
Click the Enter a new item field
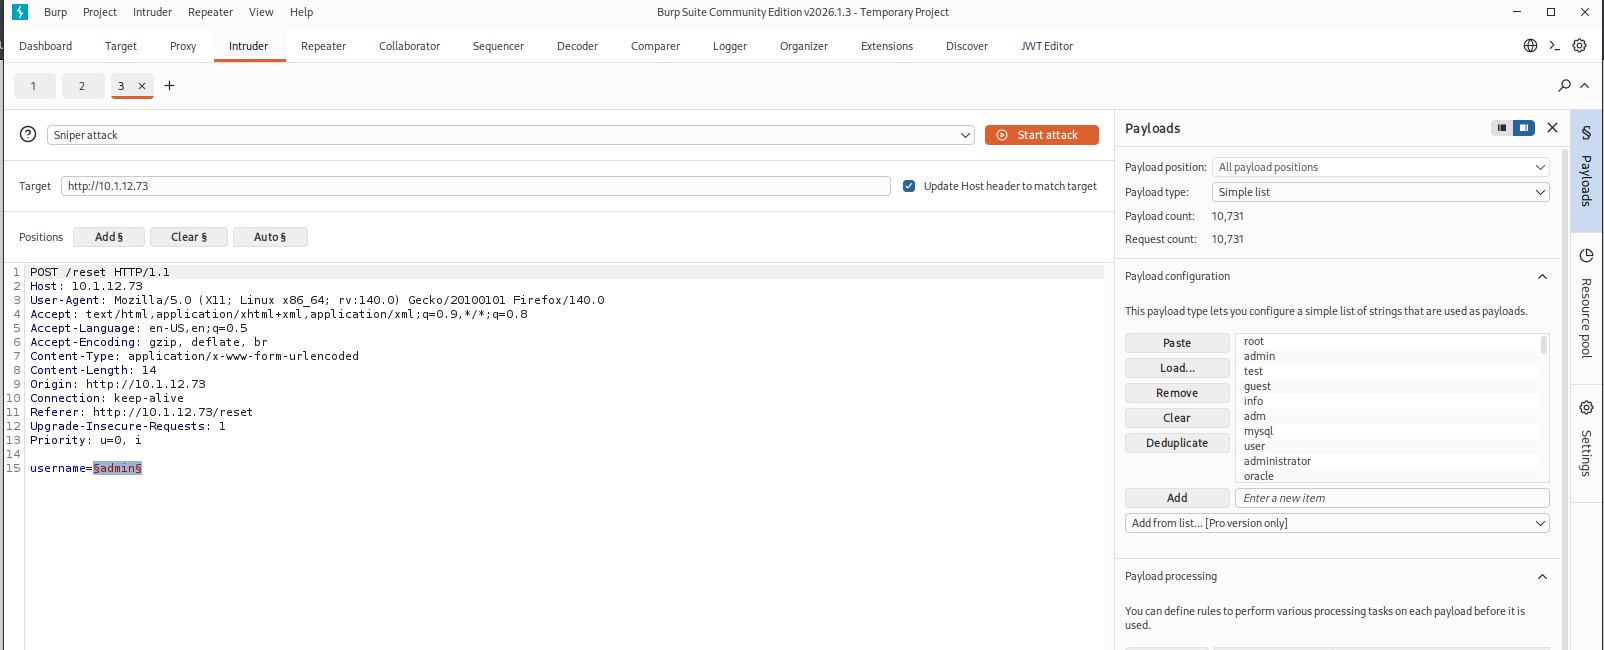point(1391,498)
